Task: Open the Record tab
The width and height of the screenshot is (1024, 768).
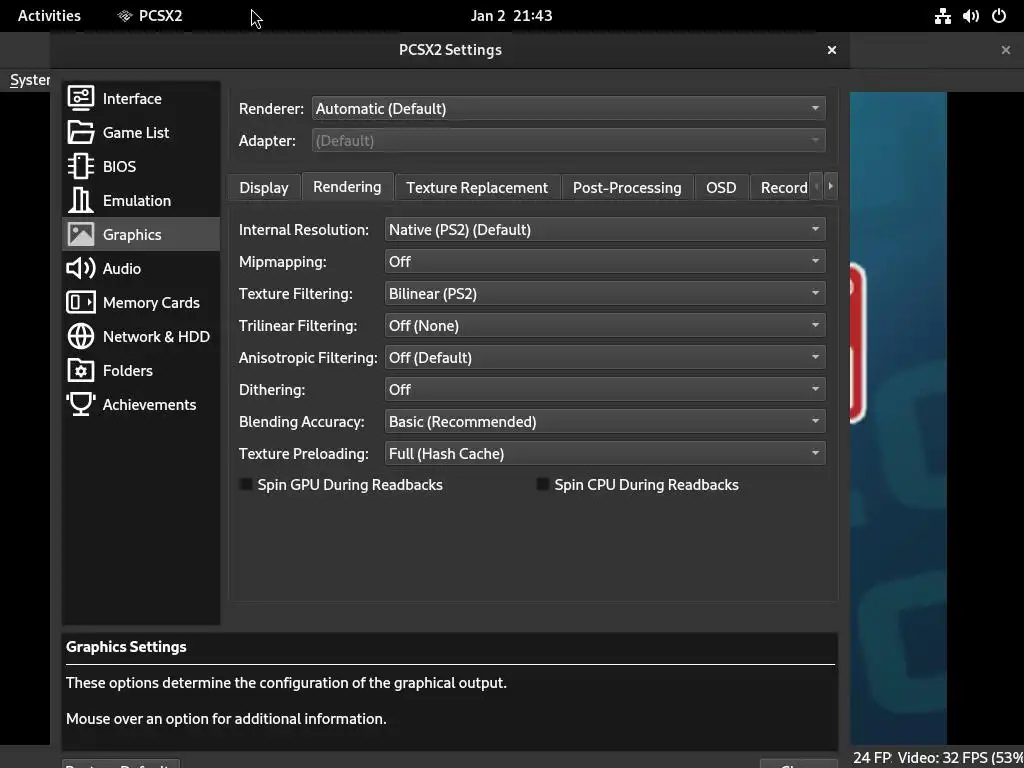Action: coord(780,187)
